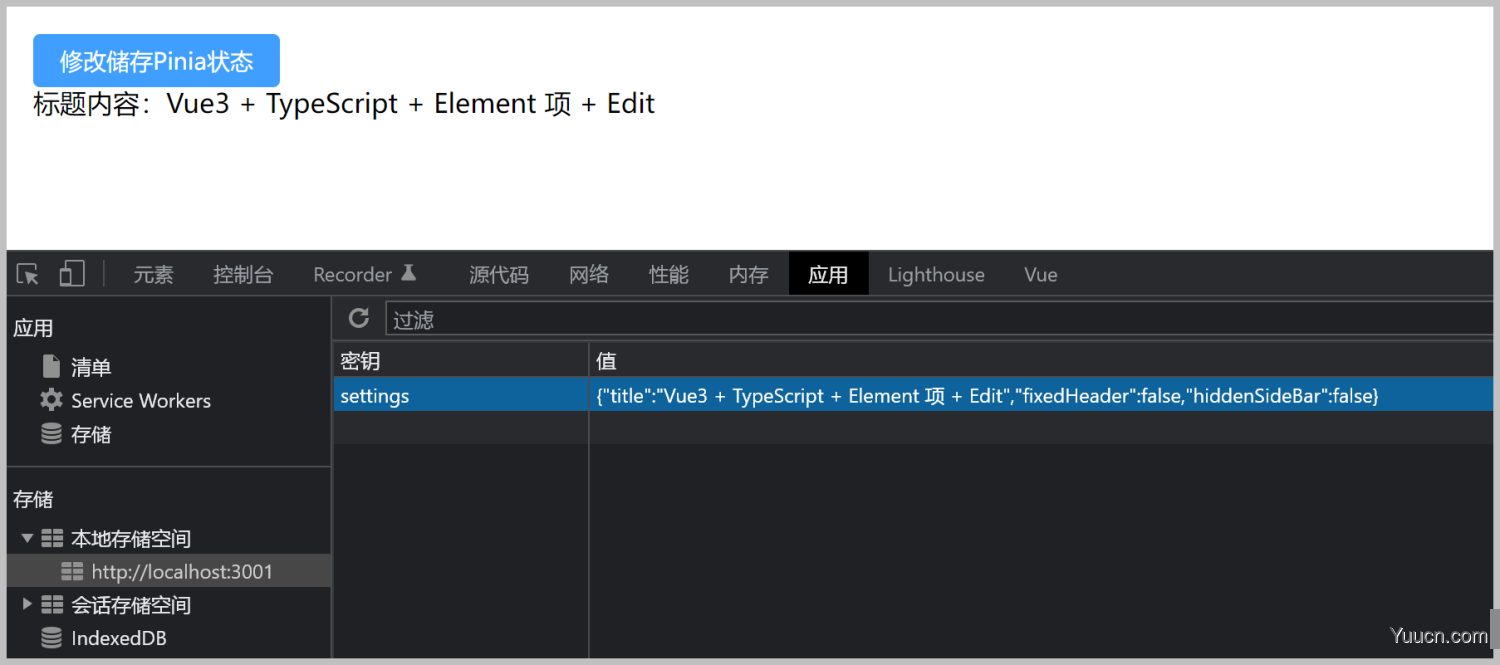Switch to the 性能 tab

pos(669,274)
